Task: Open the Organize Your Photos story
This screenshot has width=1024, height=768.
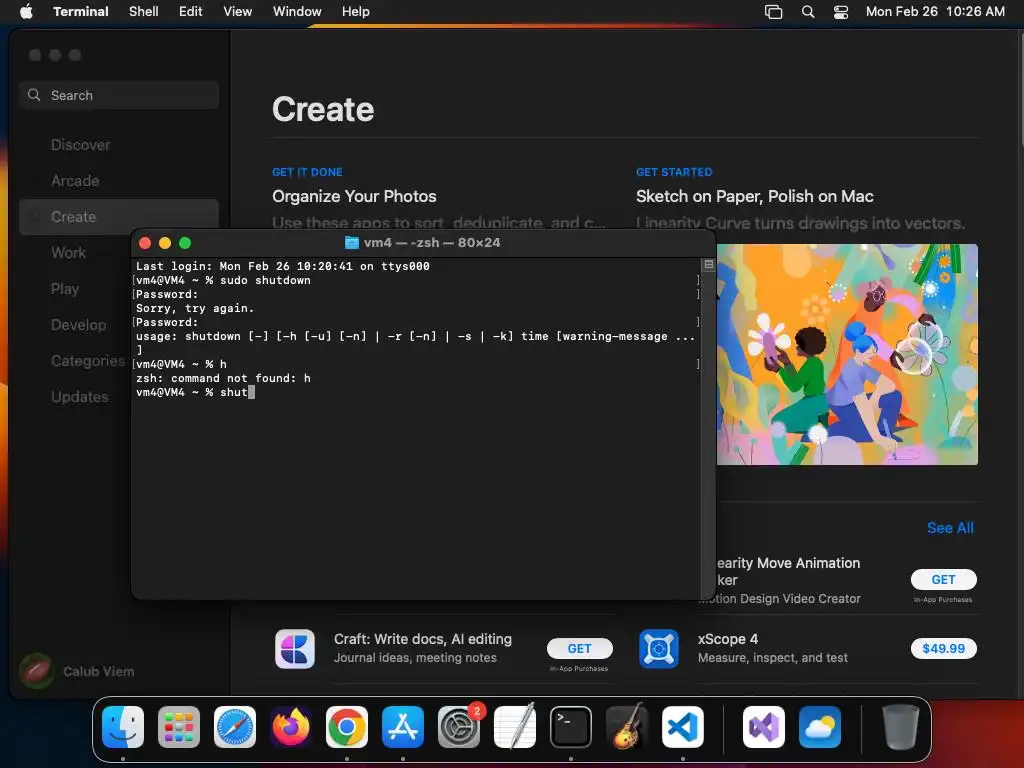Action: coord(354,197)
